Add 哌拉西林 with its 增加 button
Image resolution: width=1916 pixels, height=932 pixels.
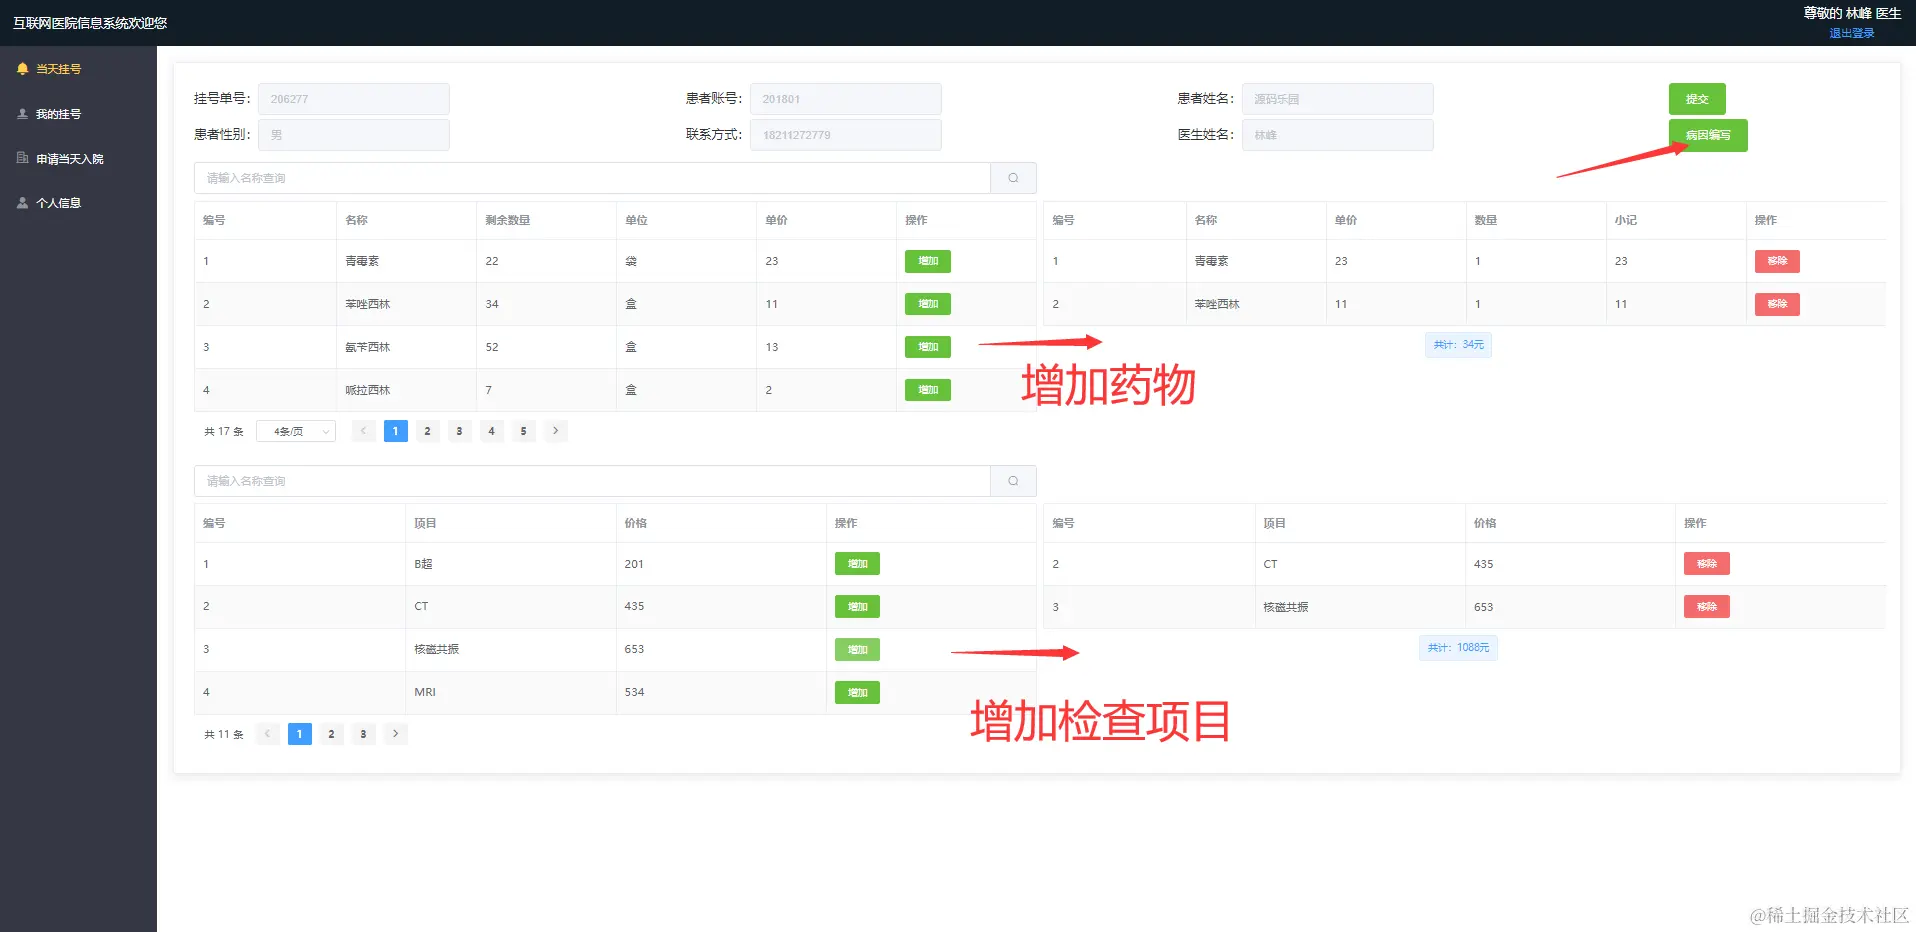click(x=928, y=390)
